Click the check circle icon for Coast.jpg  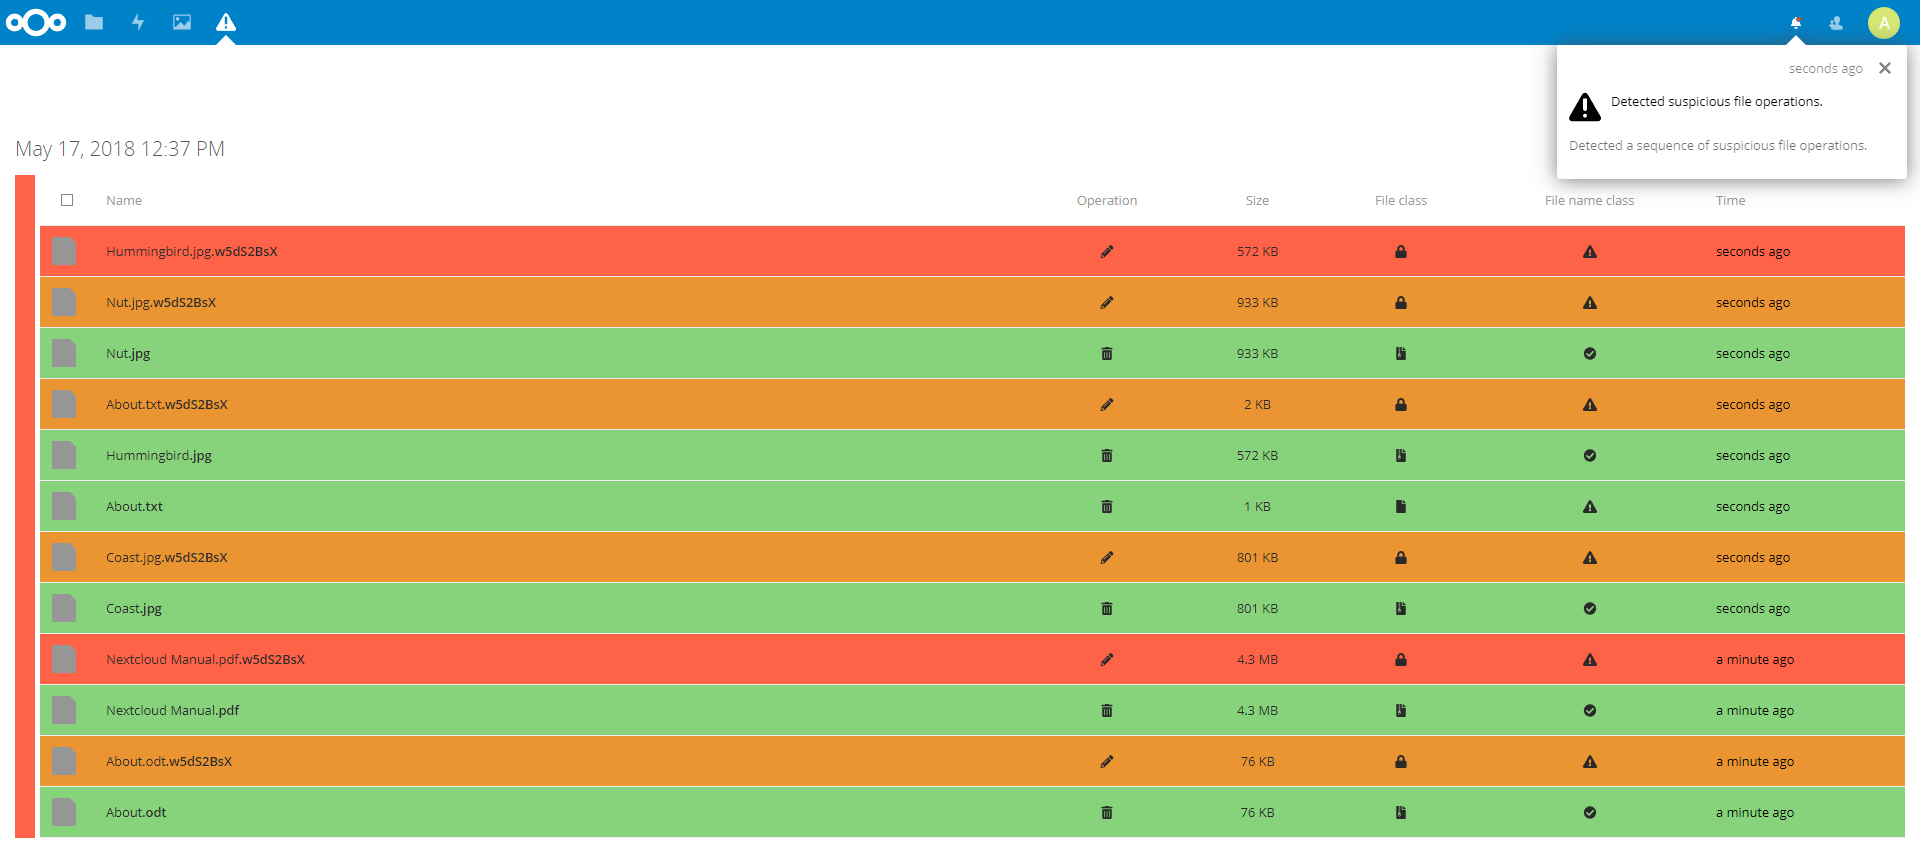pos(1590,609)
